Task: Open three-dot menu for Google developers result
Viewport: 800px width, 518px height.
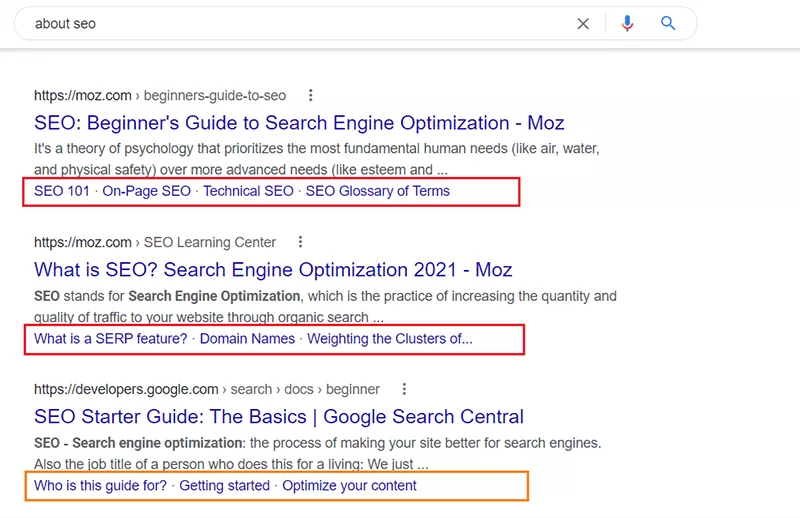Action: click(x=404, y=389)
